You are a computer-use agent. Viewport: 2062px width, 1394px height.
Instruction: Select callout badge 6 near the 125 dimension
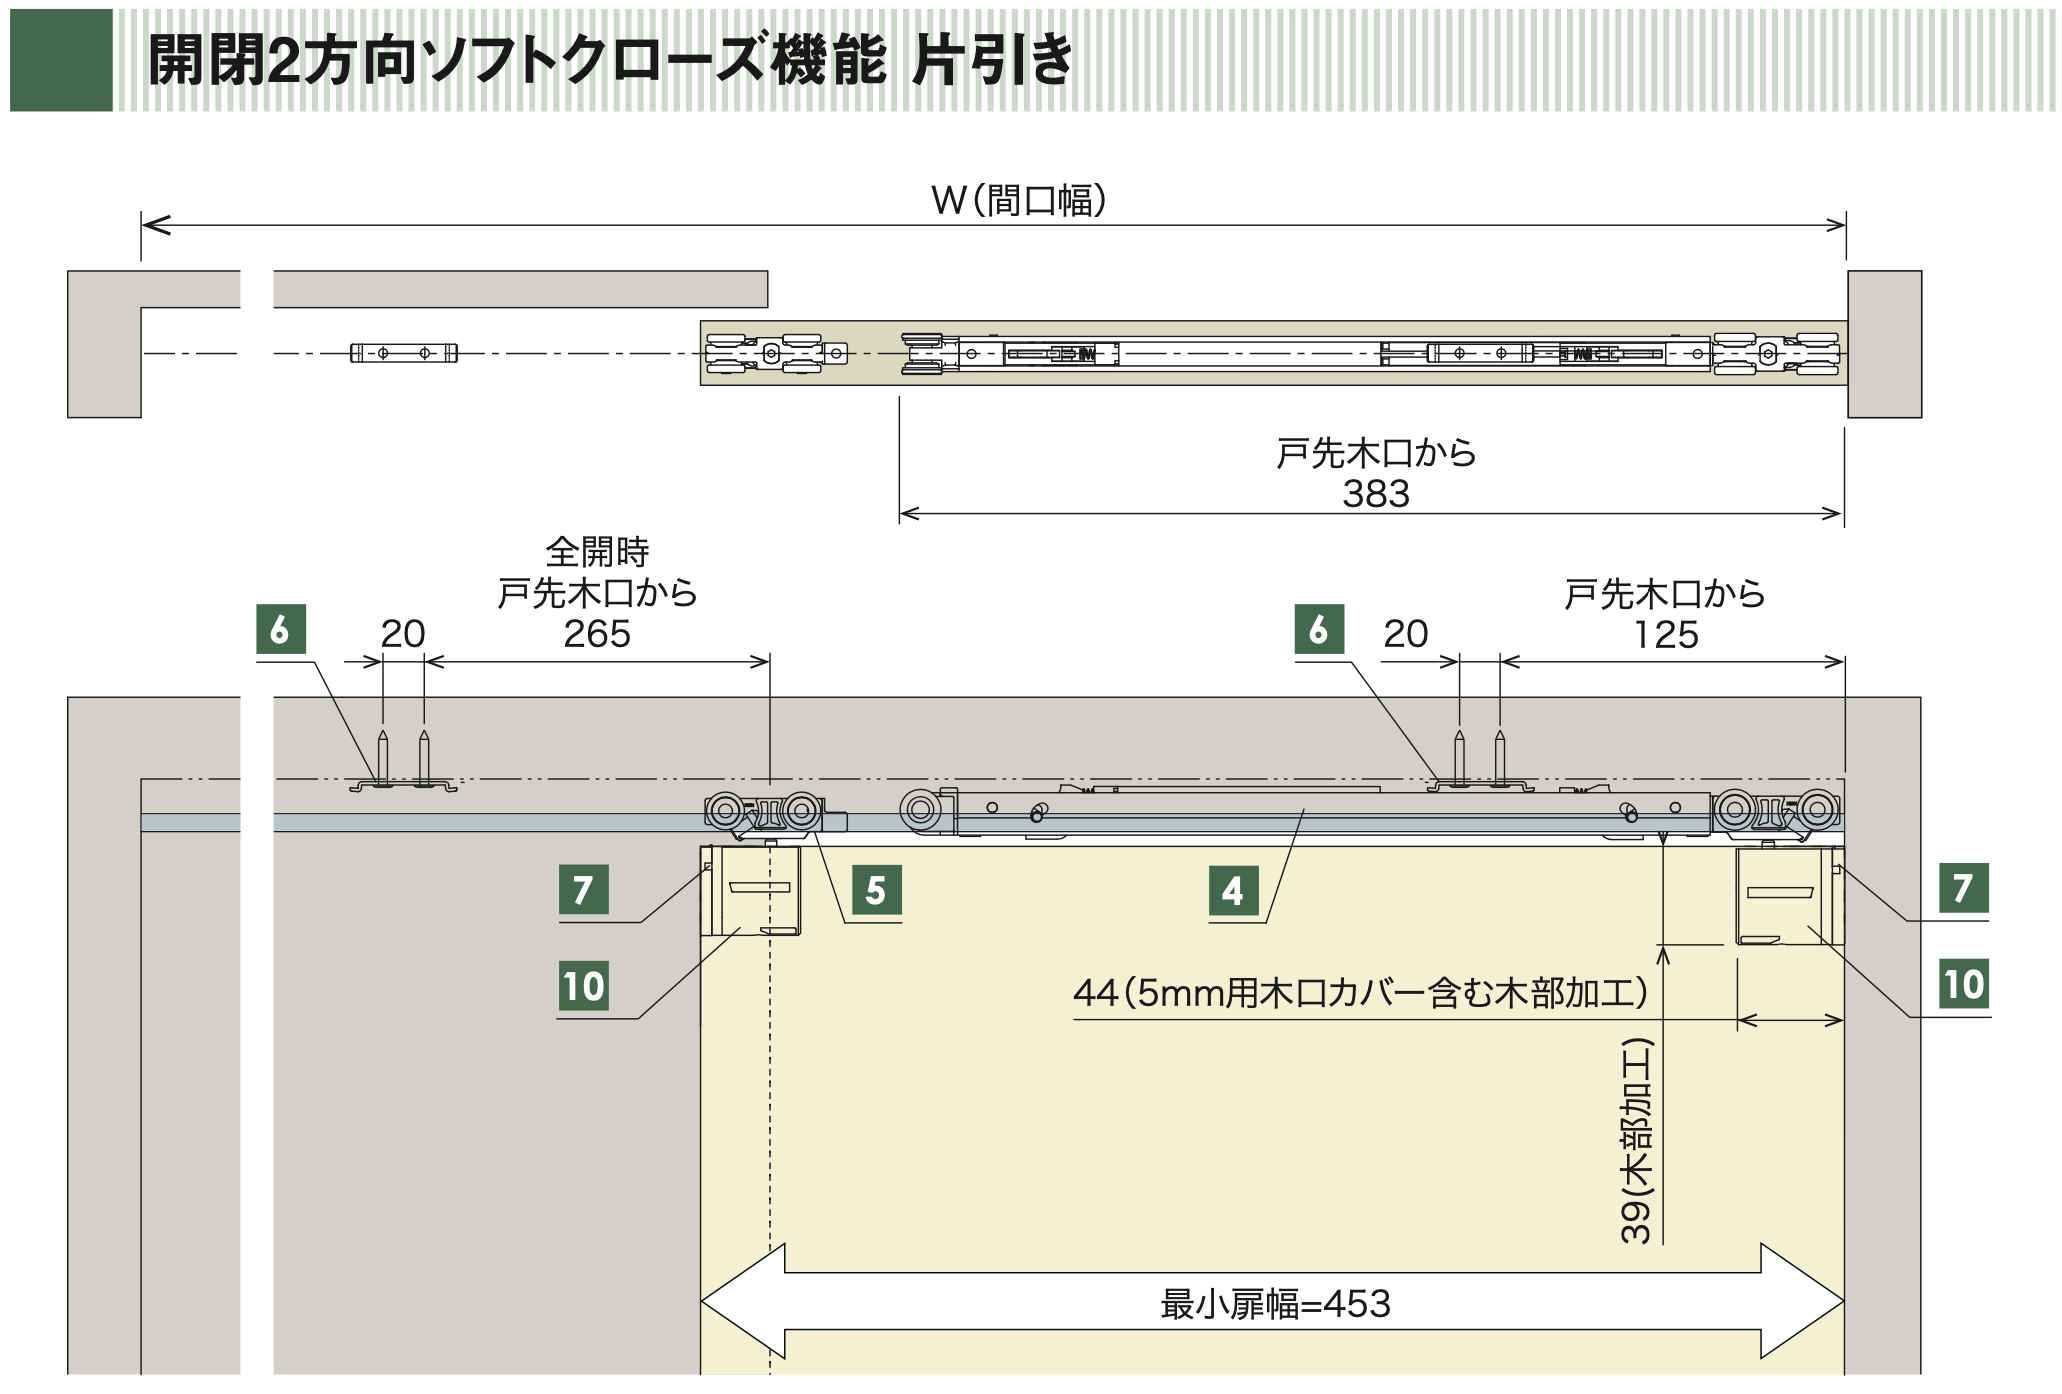(1320, 630)
